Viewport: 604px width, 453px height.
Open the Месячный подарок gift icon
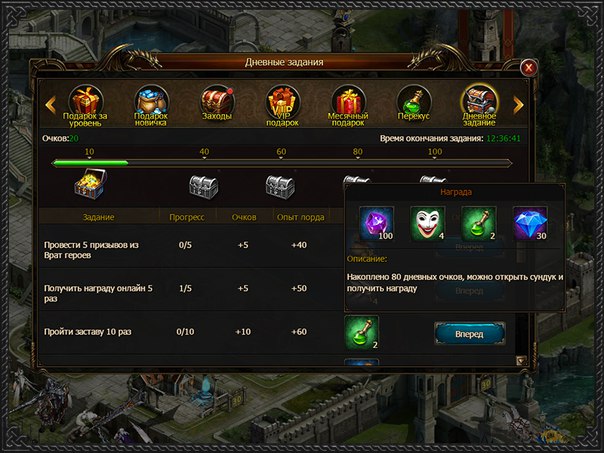click(348, 102)
